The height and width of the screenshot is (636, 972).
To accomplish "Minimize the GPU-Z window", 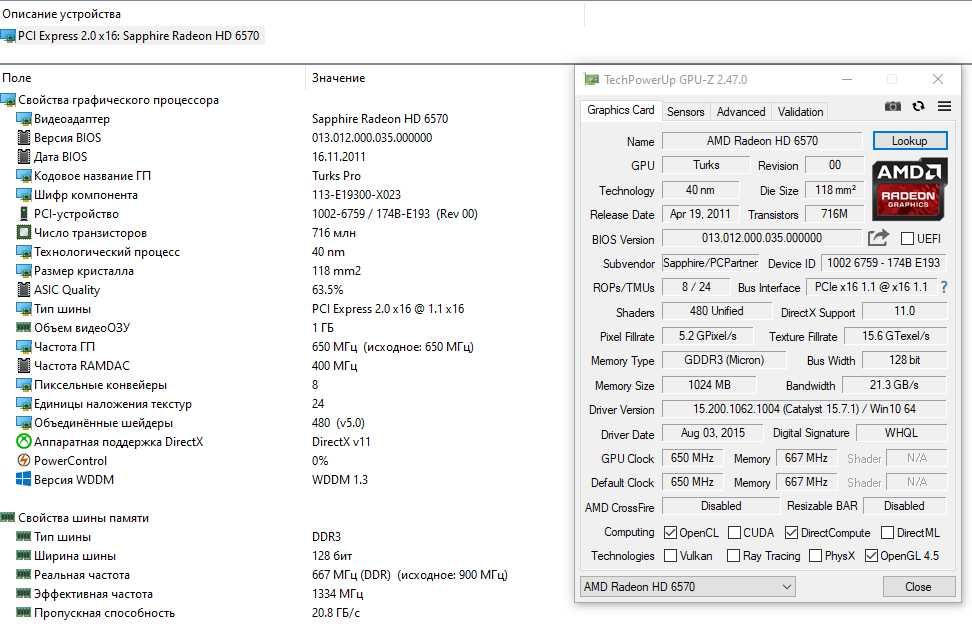I will 847,79.
